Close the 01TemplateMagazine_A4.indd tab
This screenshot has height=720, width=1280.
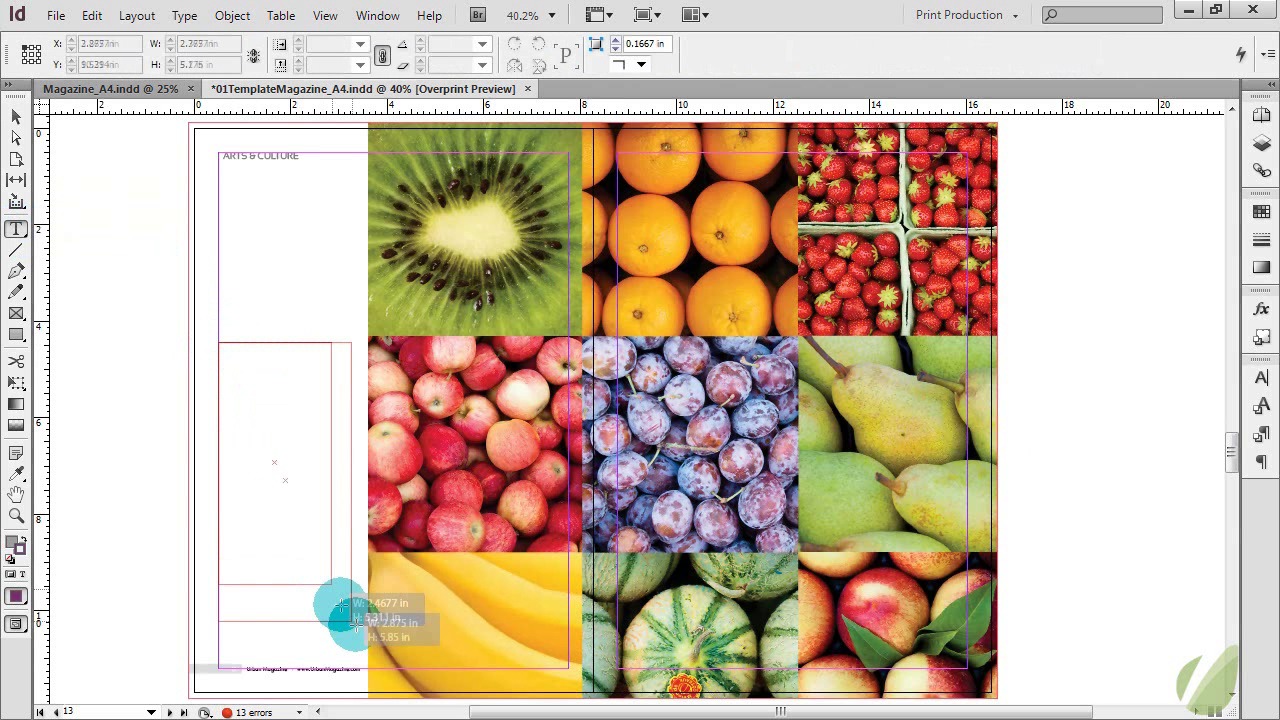point(528,89)
